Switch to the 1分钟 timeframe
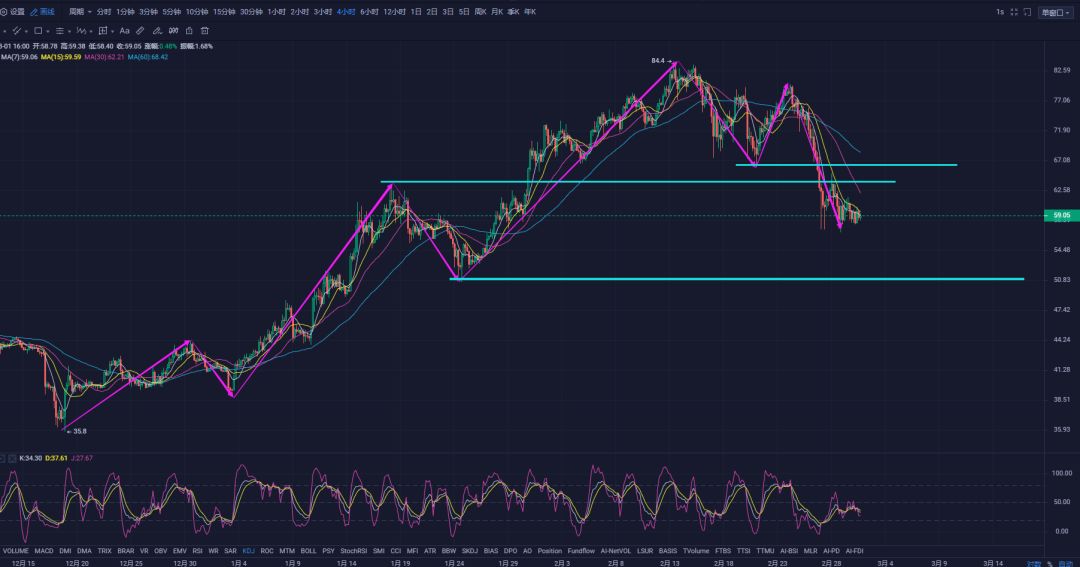The image size is (1080, 567). tap(125, 12)
